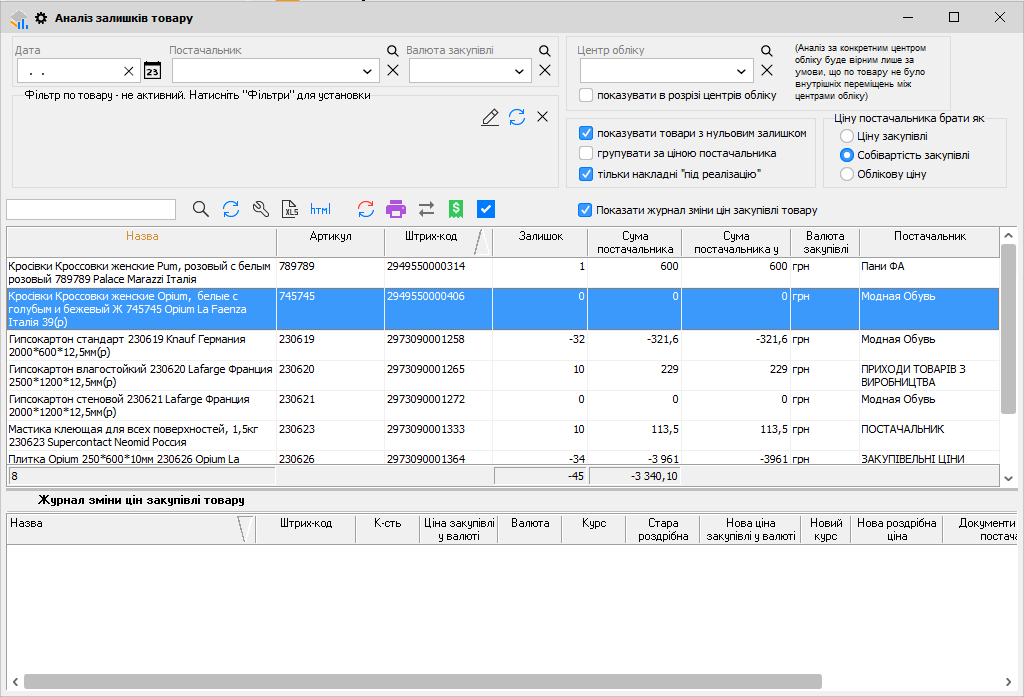Export the table to HTML
The height and width of the screenshot is (697, 1024).
pyautogui.click(x=320, y=209)
